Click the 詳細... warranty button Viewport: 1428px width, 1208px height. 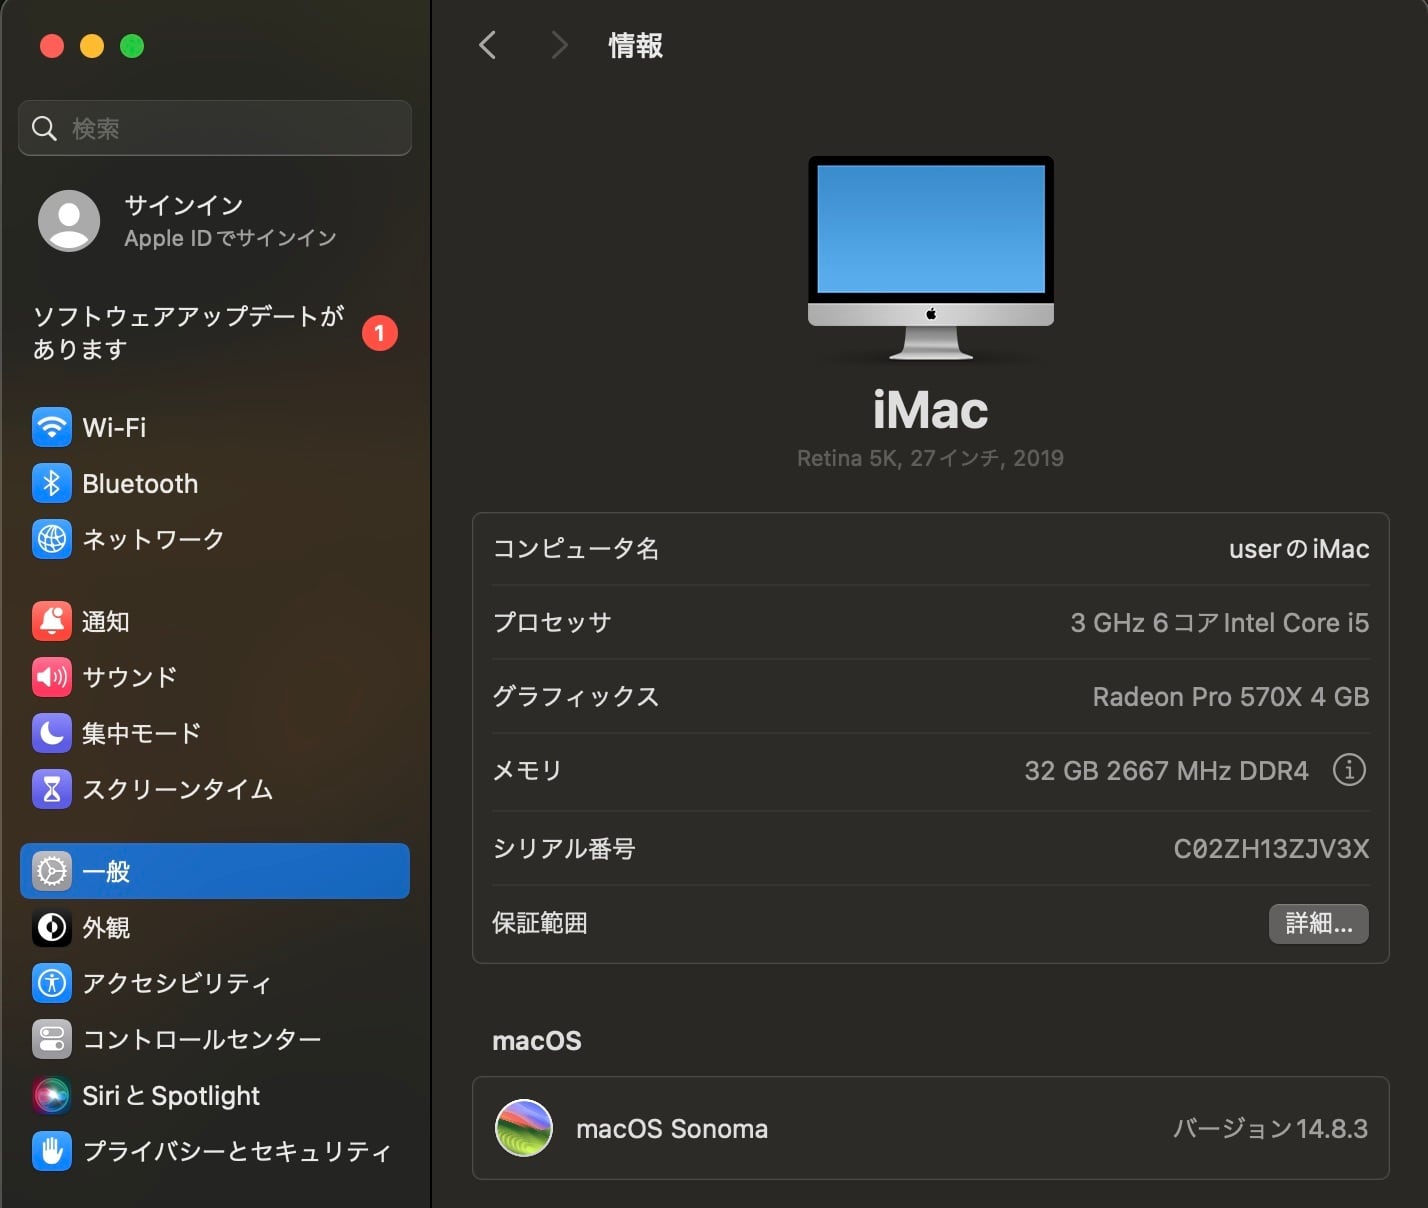[1318, 923]
